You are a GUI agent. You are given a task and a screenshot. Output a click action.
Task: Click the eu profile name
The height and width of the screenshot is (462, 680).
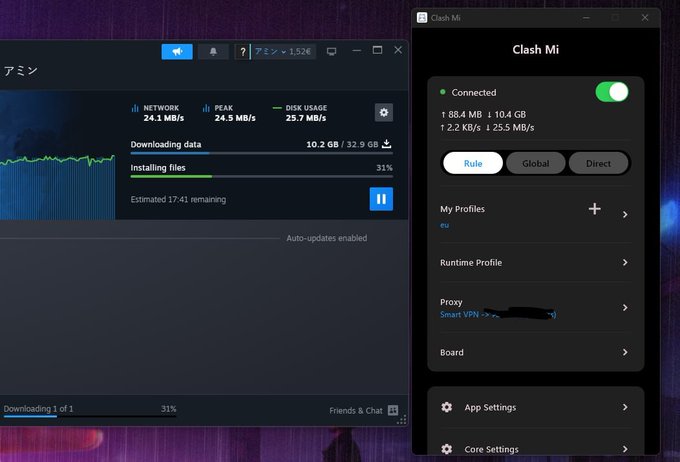point(445,225)
